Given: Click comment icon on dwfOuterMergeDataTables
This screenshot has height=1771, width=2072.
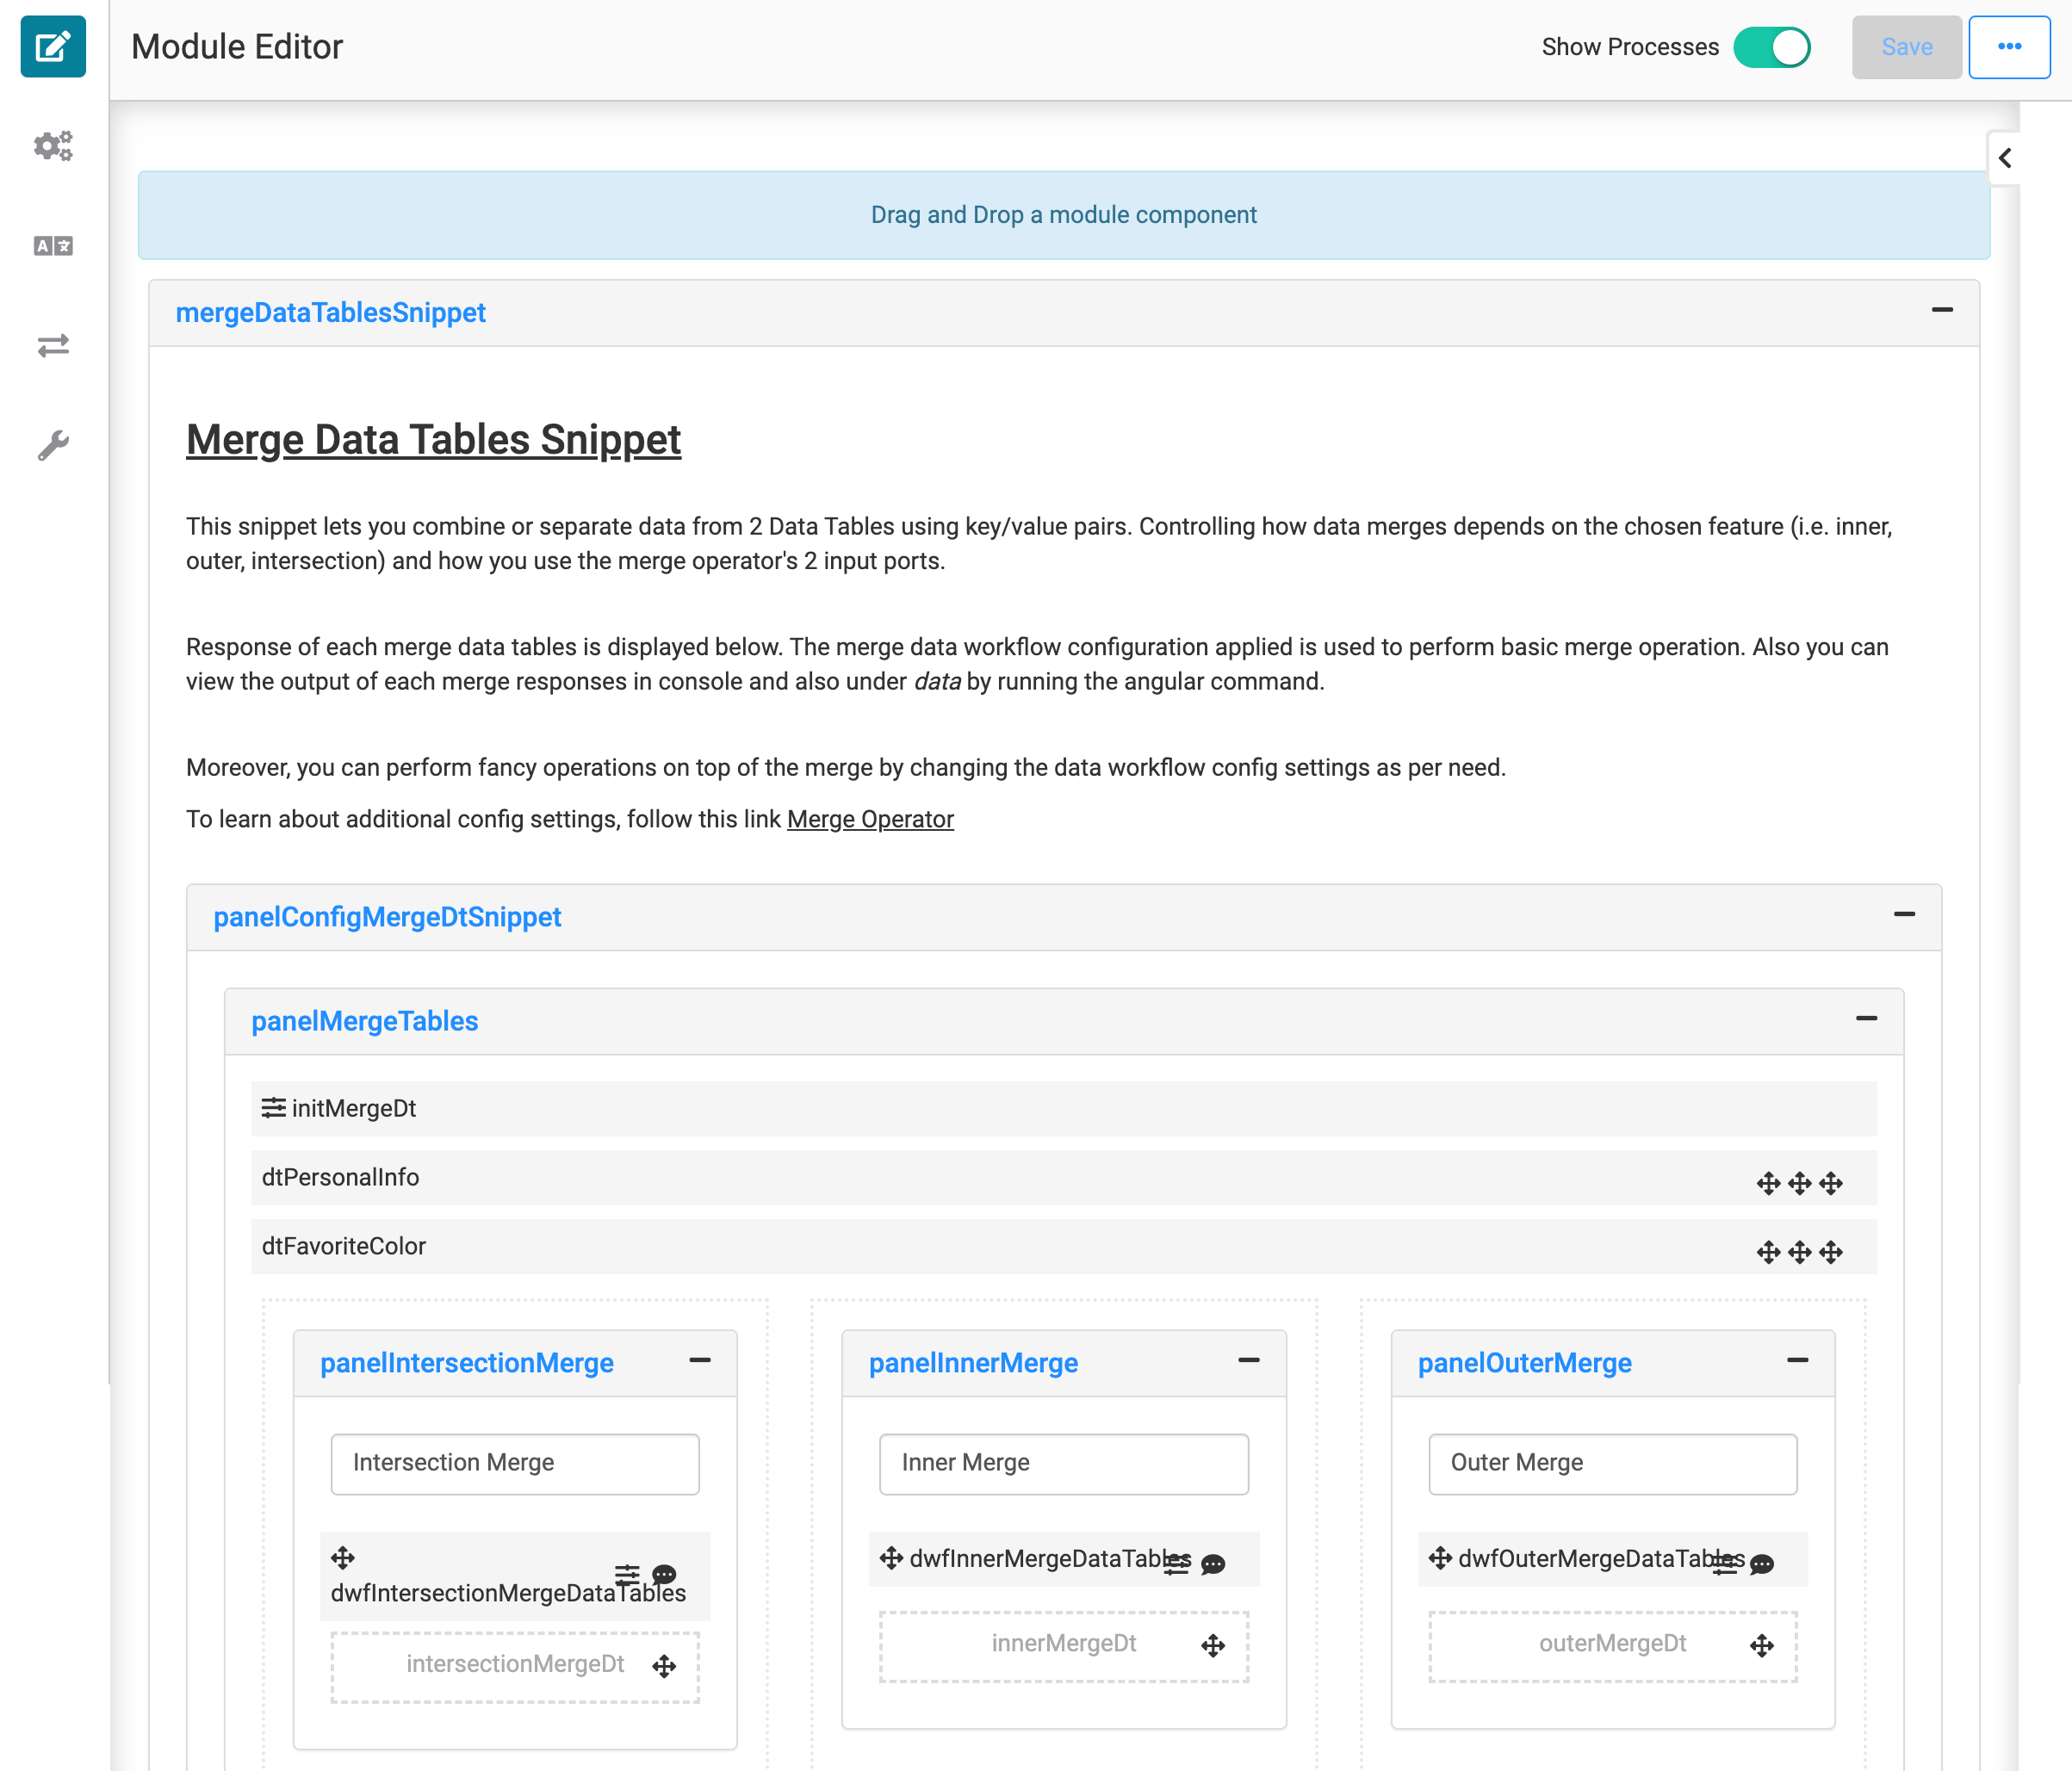Looking at the screenshot, I should click(x=1762, y=1565).
